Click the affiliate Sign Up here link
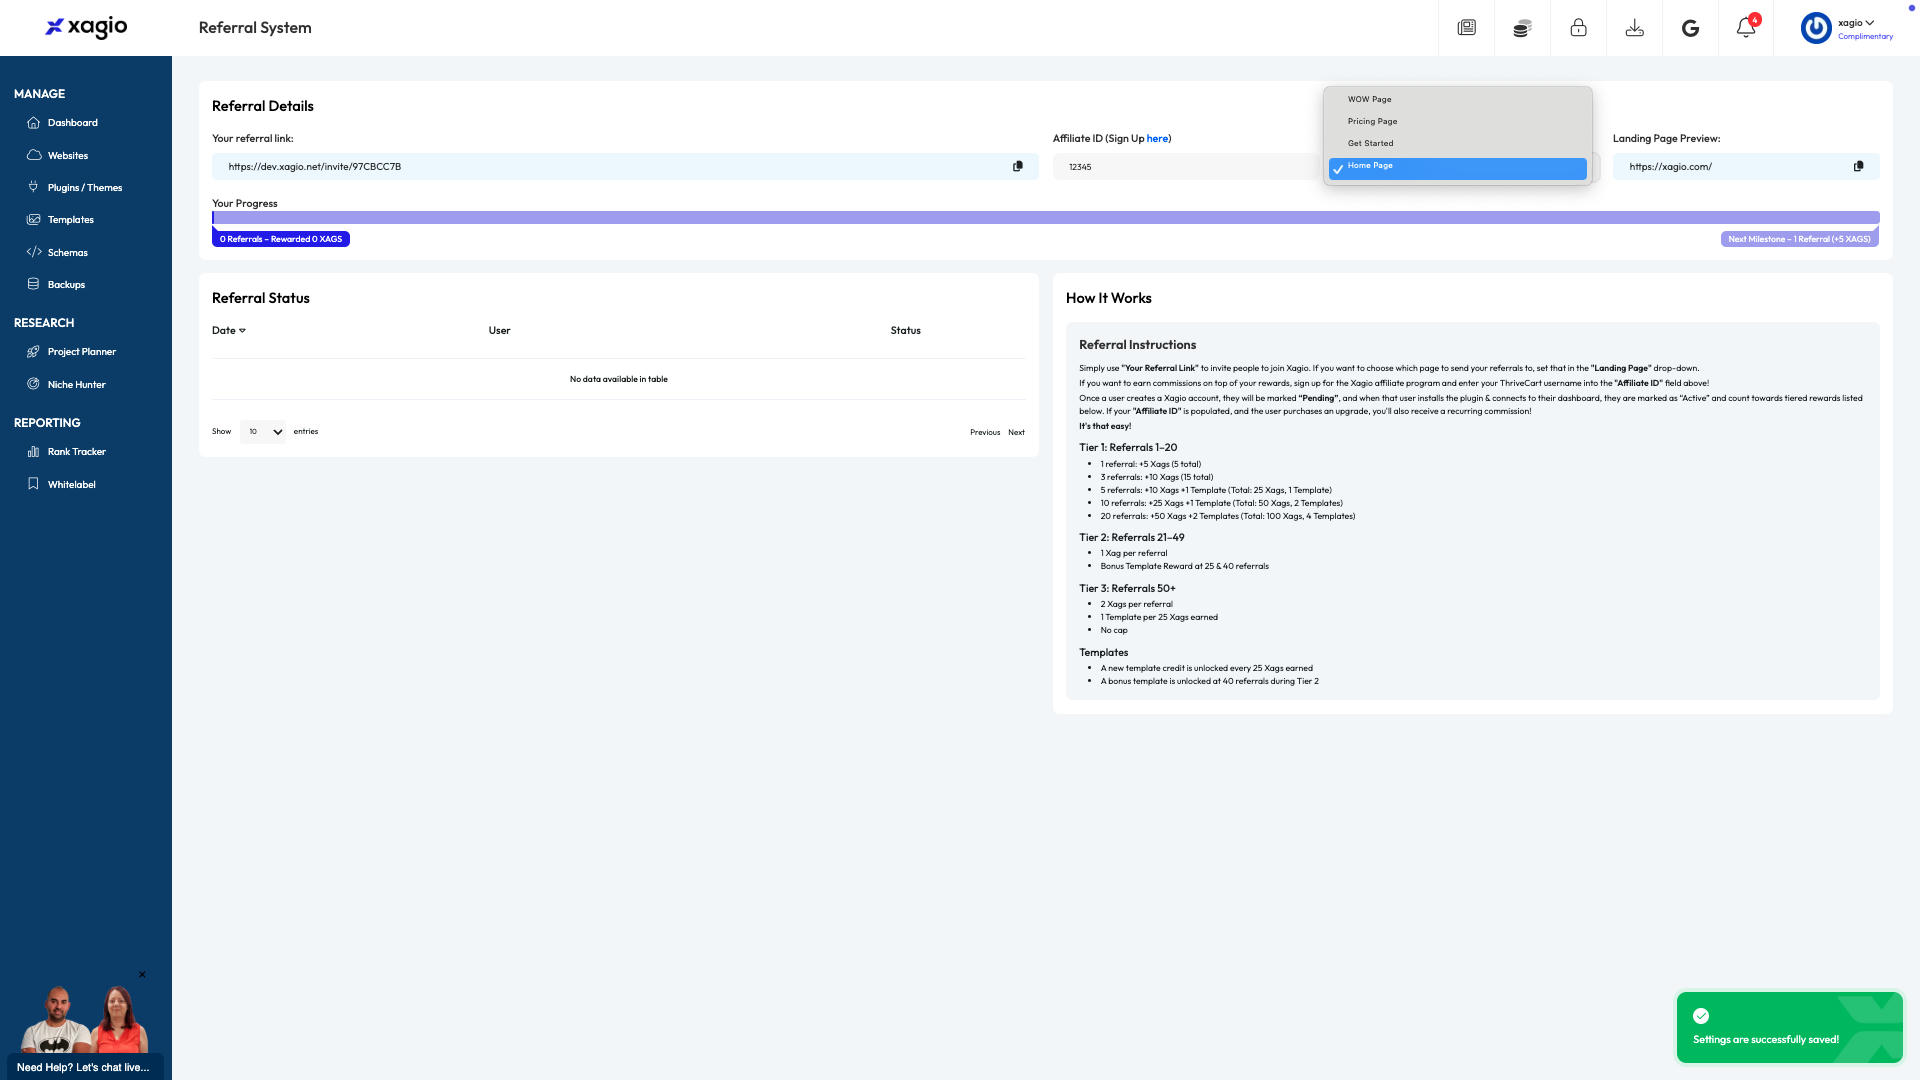The width and height of the screenshot is (1920, 1080). coord(1157,139)
